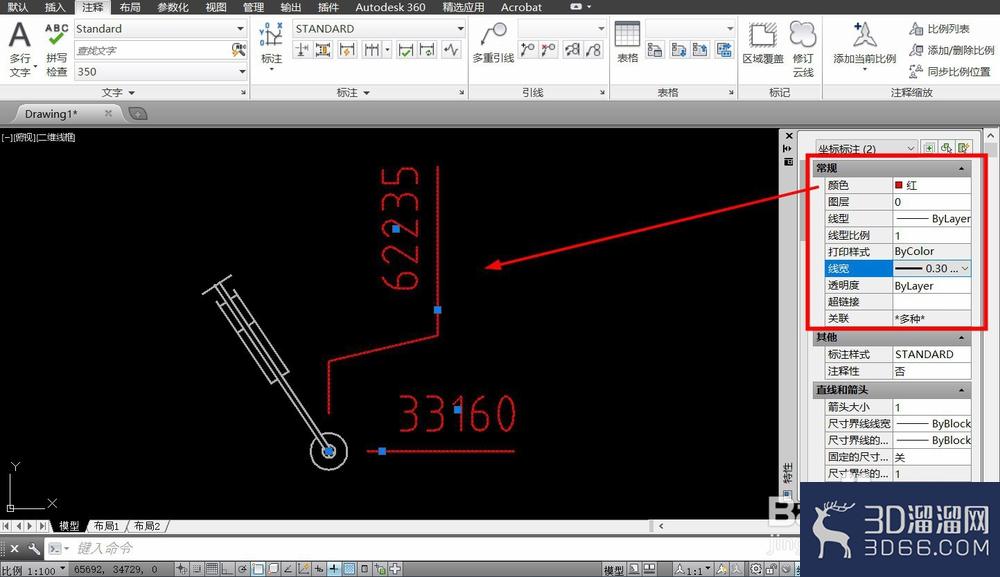The height and width of the screenshot is (577, 1000).
Task: Switch to the 布局1 layout tab
Action: [107, 526]
